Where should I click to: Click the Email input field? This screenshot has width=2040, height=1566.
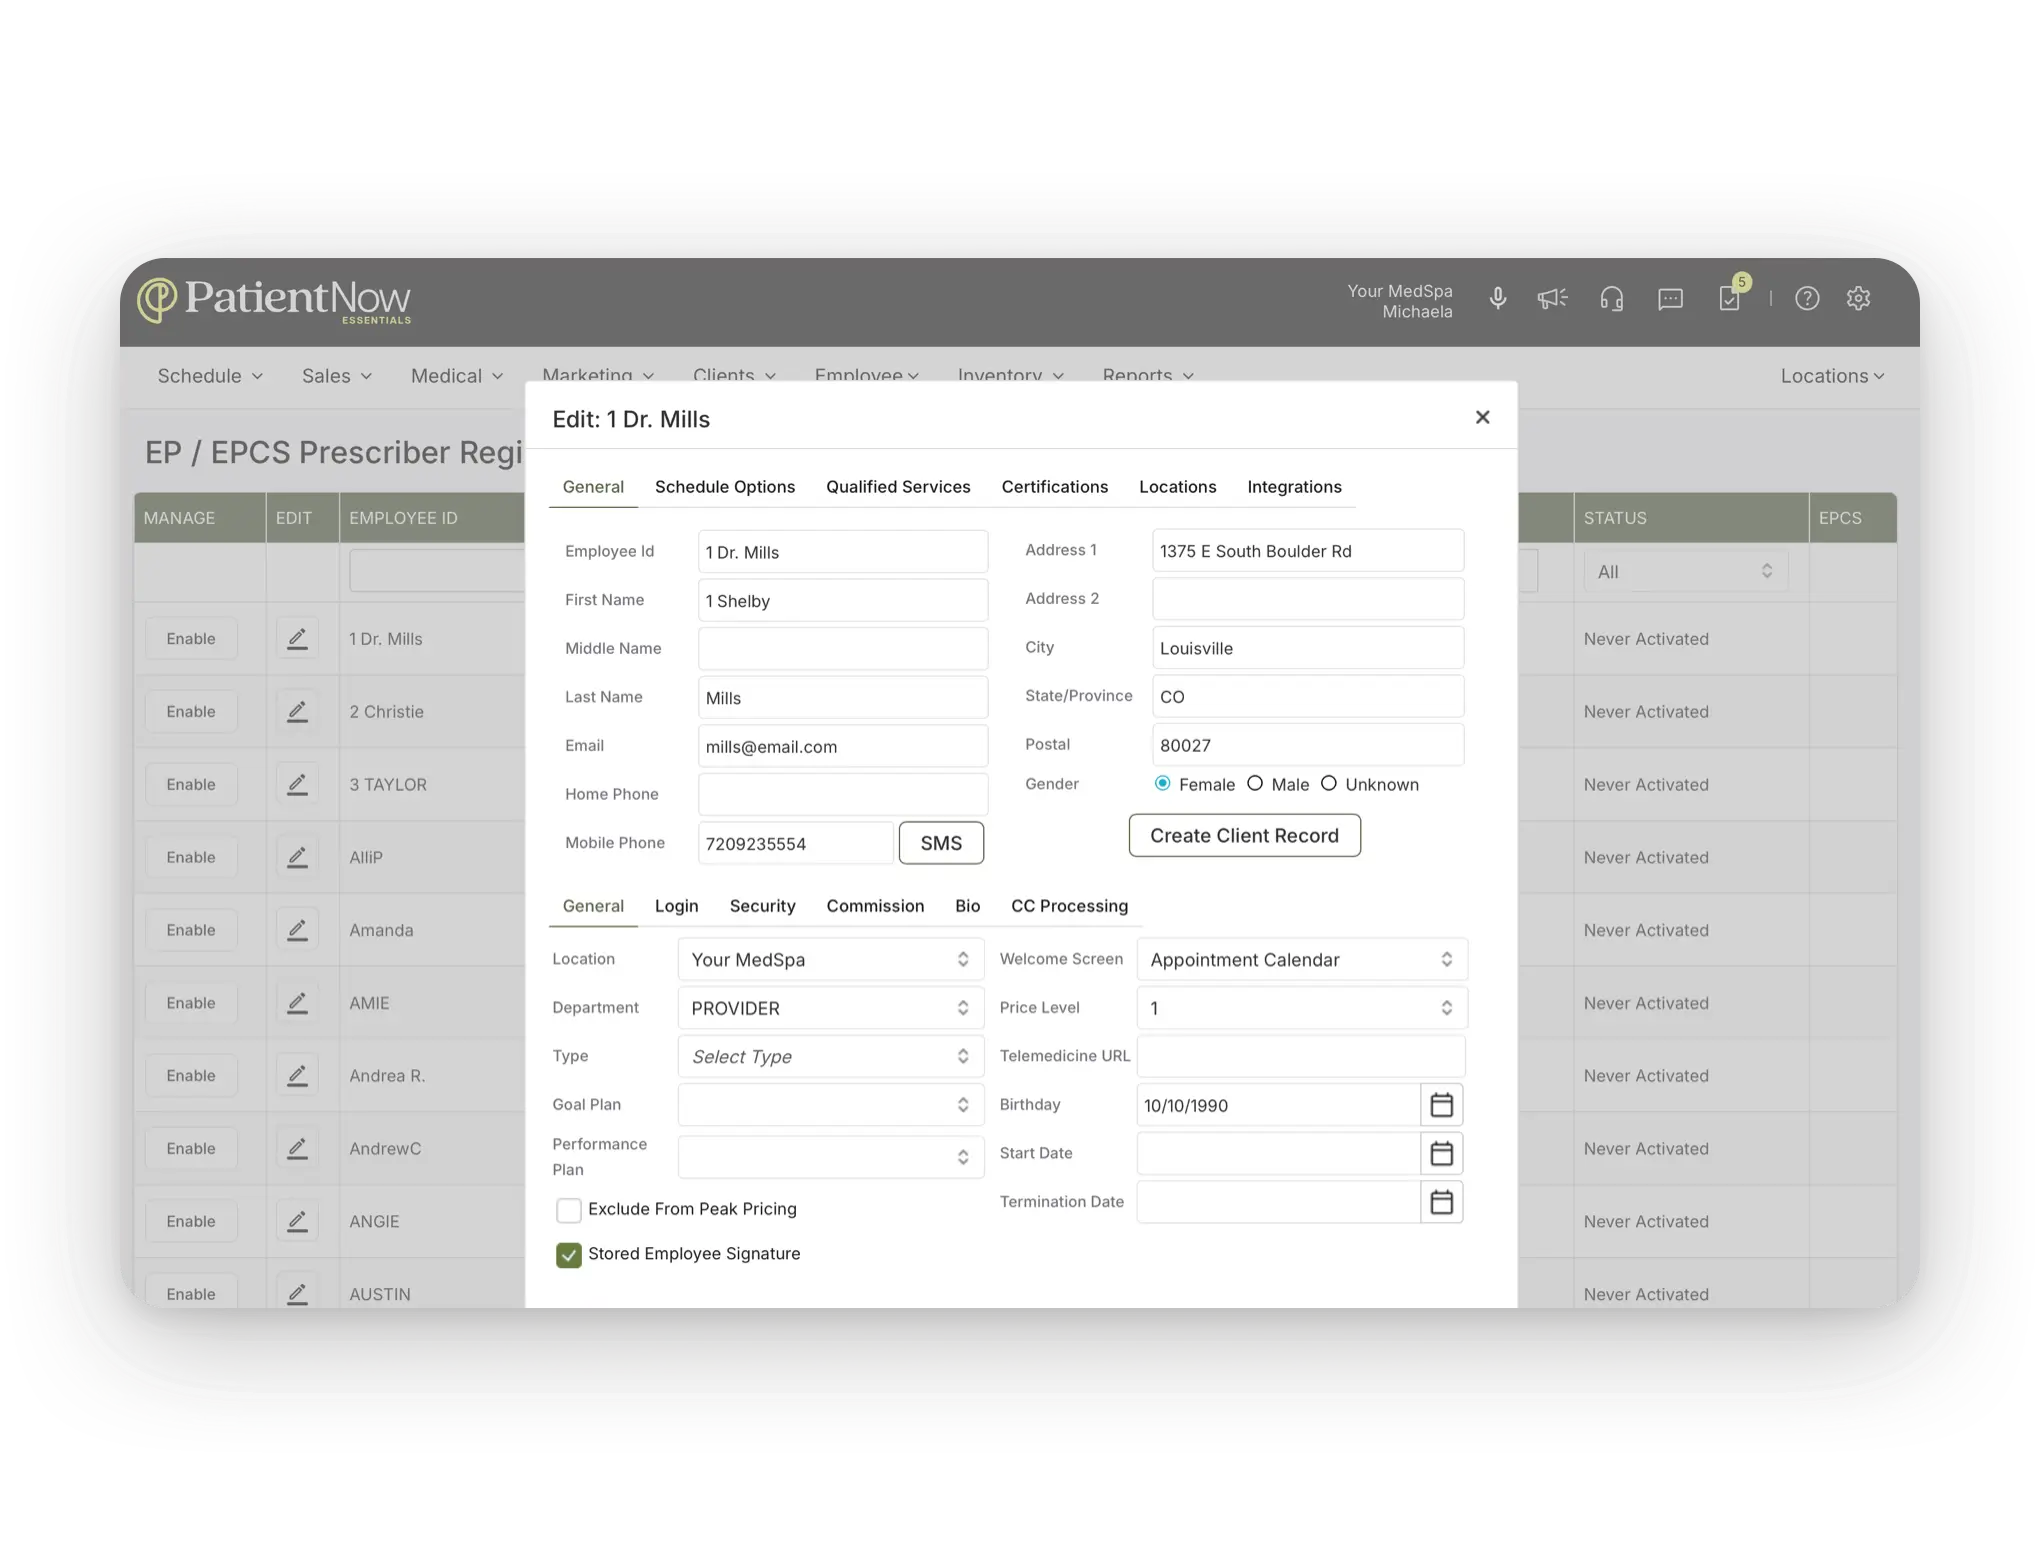click(843, 746)
